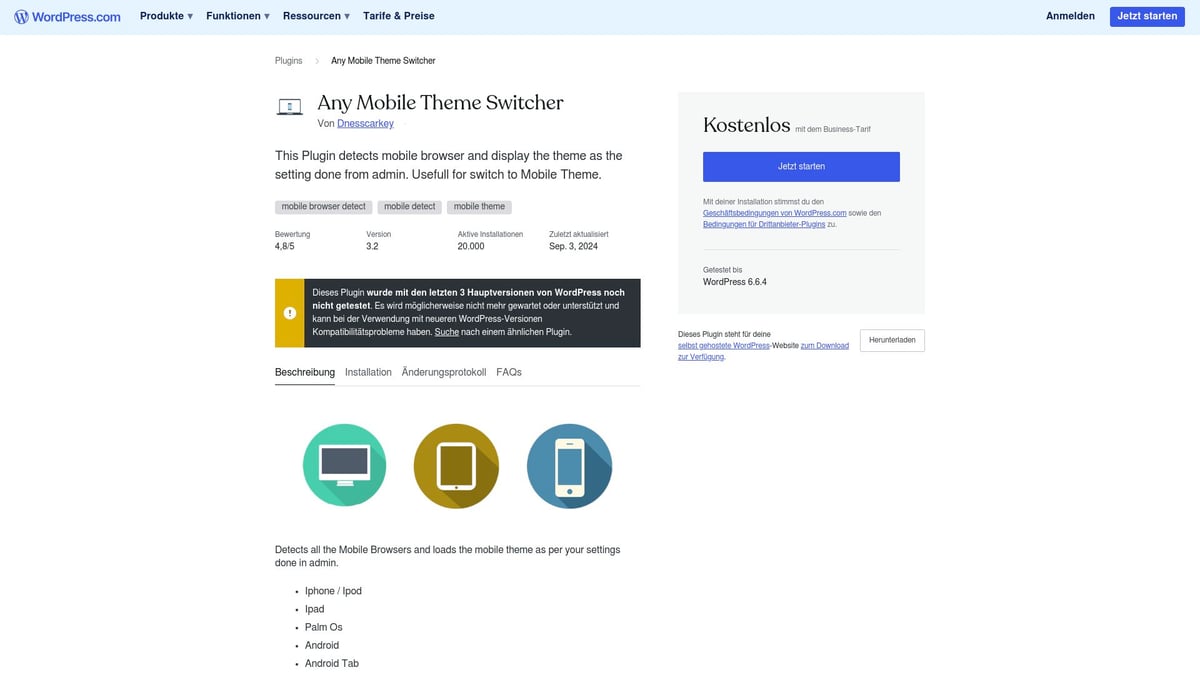
Task: Click the yellow warning exclamation icon
Action: coord(289,312)
